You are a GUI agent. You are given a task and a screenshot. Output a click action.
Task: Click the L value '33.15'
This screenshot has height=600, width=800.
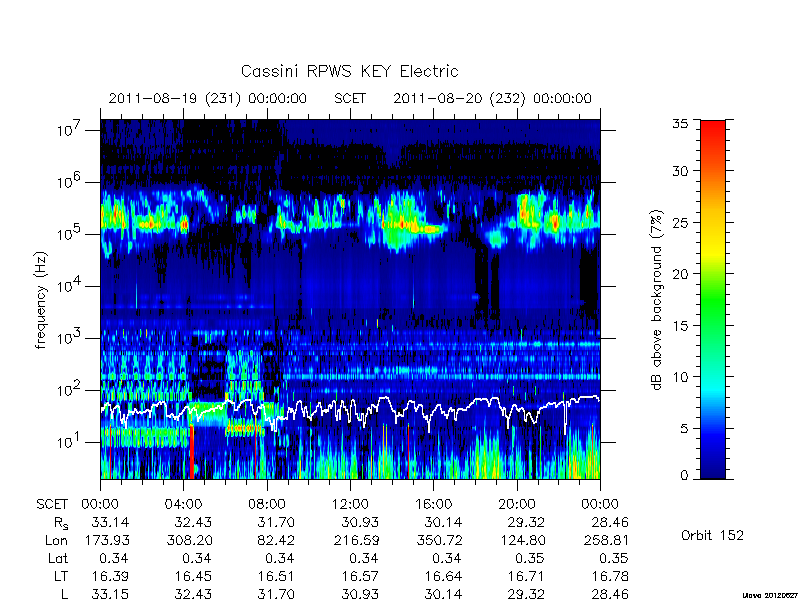110,594
